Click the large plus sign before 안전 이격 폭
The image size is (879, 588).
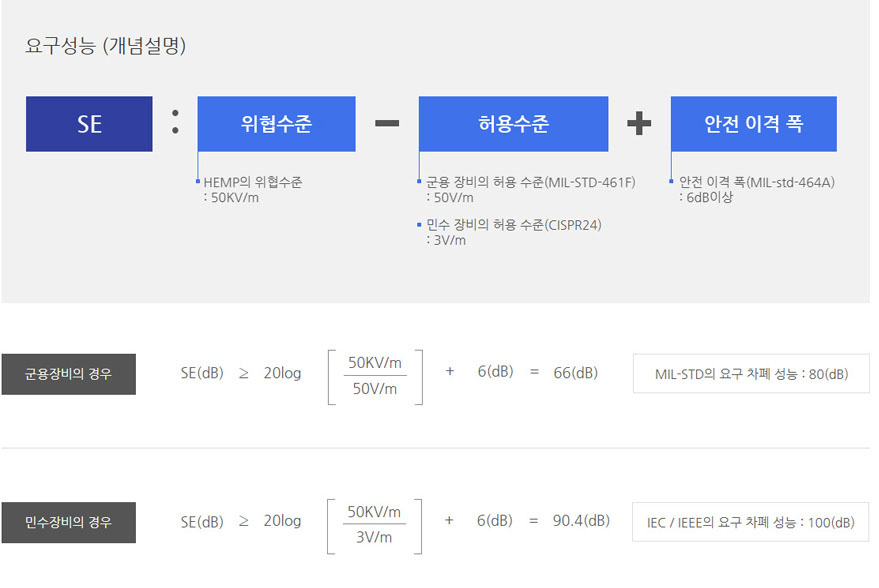pos(639,123)
